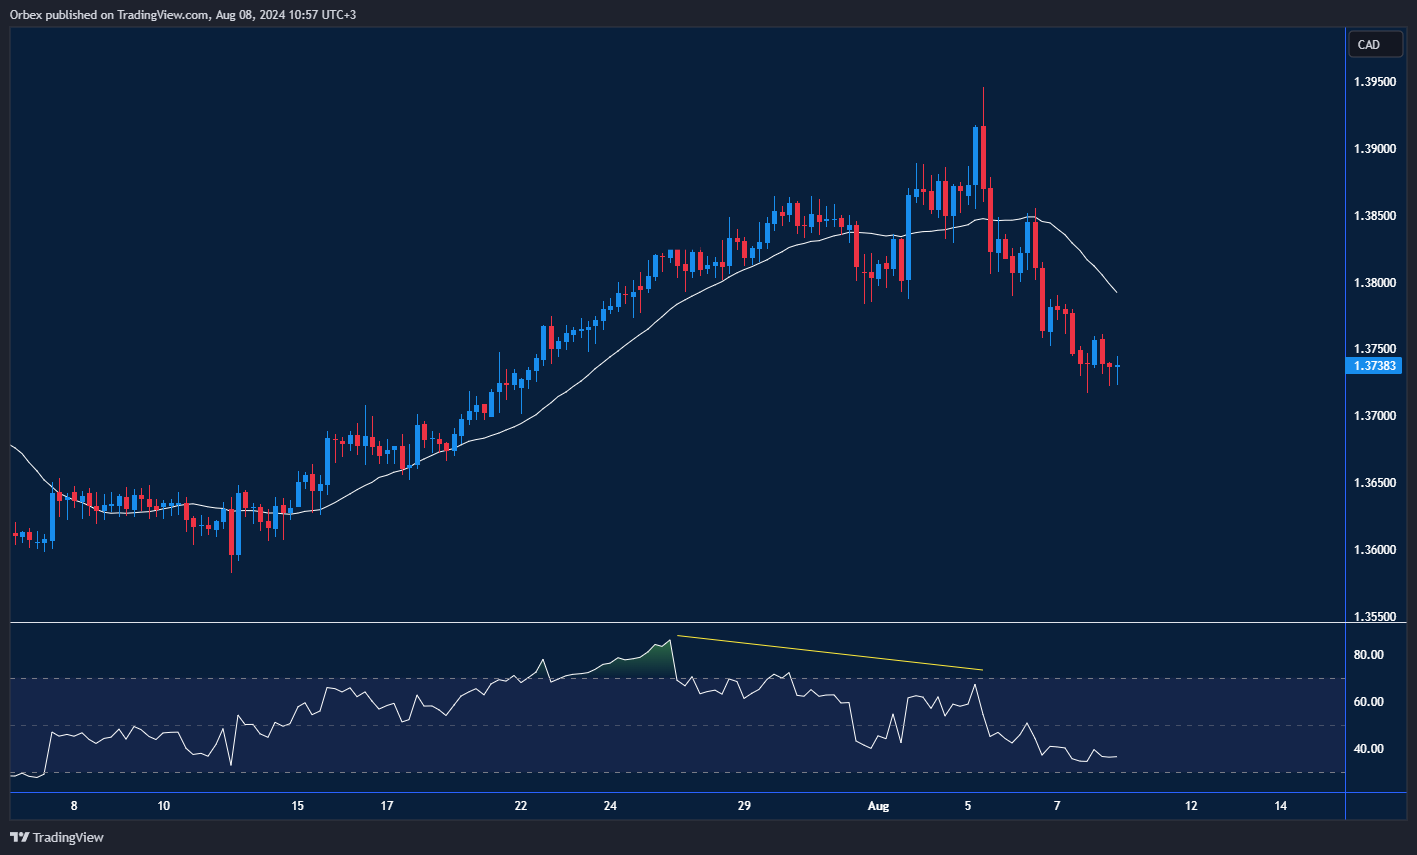Click the RSI 40.00 scale label
This screenshot has height=855, width=1417.
1368,749
